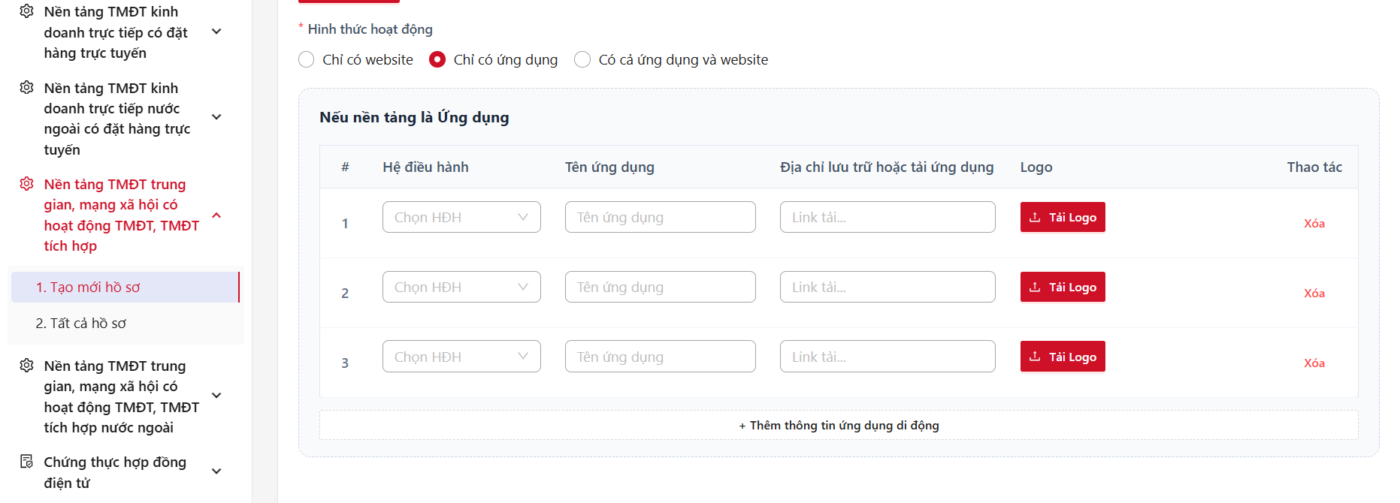Click 'Xóa' to delete row 1
This screenshot has height=503, width=1400.
[x=1314, y=223]
